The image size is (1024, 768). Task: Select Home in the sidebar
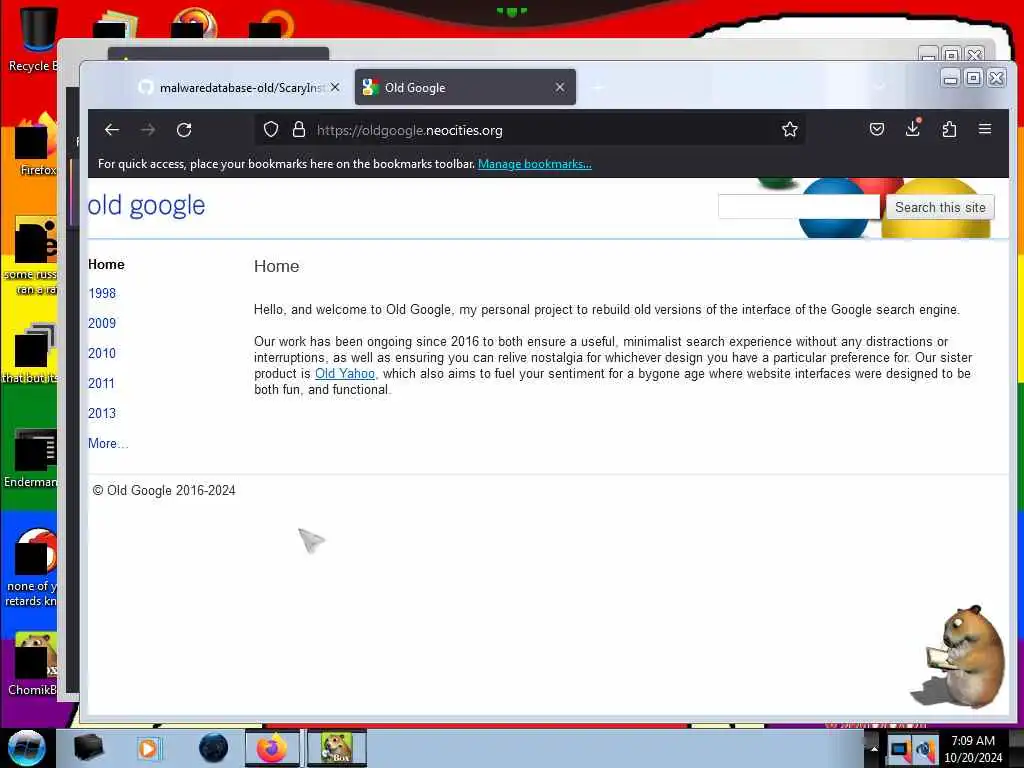point(106,264)
